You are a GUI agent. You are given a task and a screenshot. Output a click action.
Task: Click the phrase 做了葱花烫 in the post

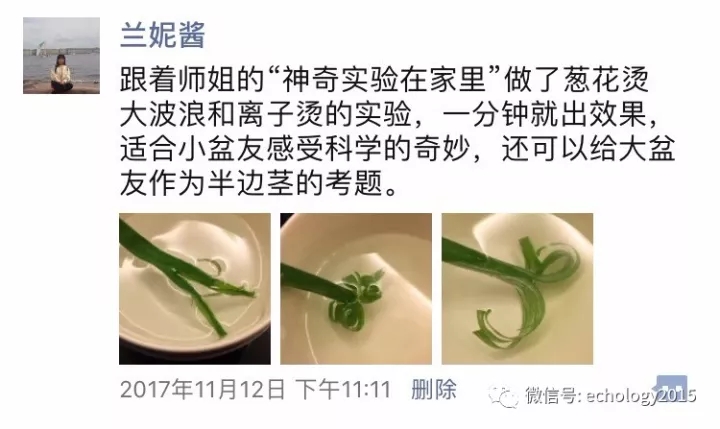(576, 80)
